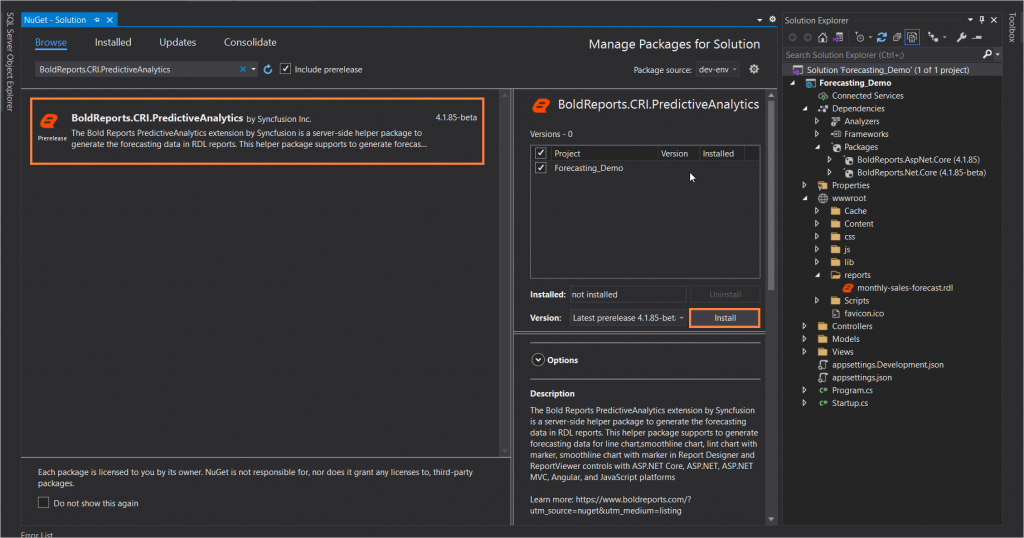This screenshot has width=1024, height=538.
Task: Open the Package source dev-env dropdown
Action: coord(717,69)
